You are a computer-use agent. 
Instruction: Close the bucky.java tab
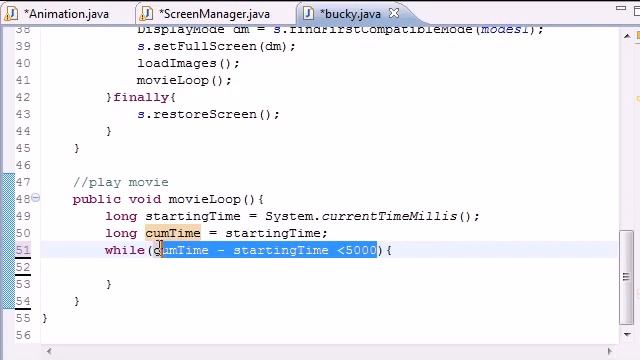(x=394, y=13)
